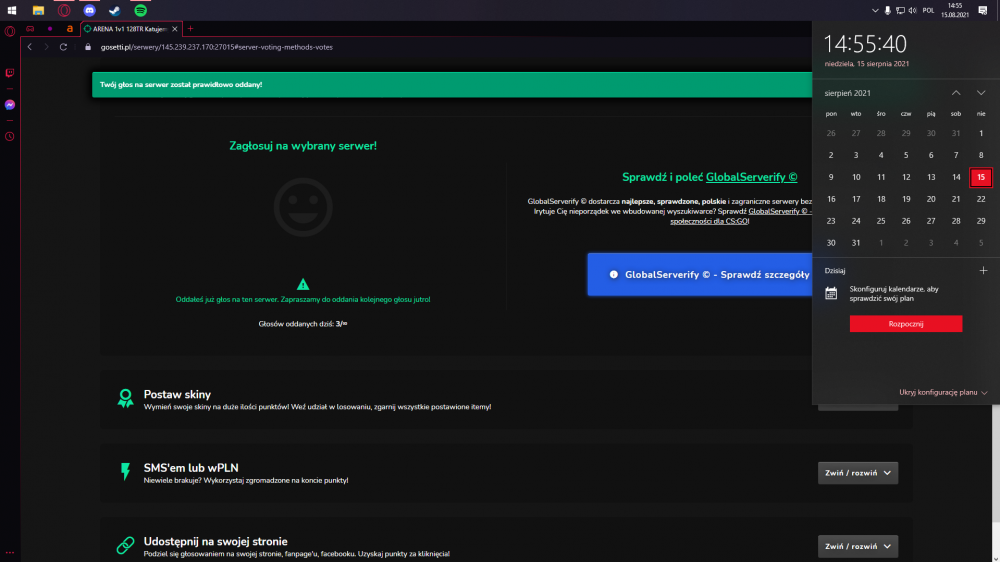The image size is (1000, 562).
Task: Open Spotify from the taskbar
Action: click(140, 10)
